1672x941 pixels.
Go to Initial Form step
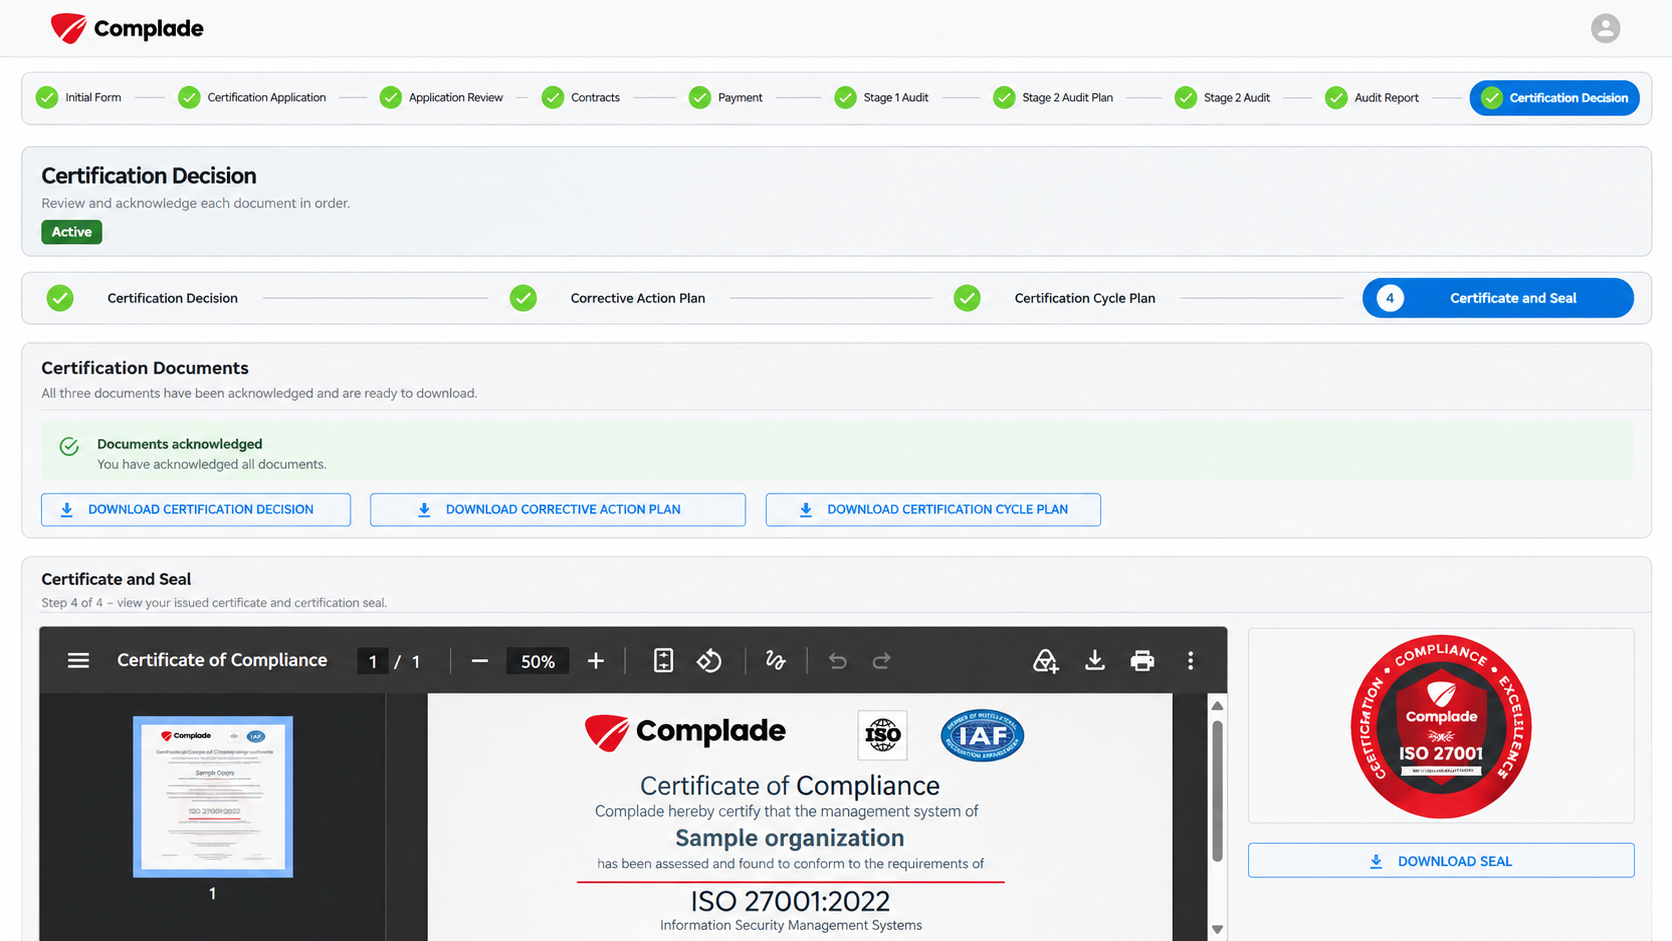click(79, 97)
